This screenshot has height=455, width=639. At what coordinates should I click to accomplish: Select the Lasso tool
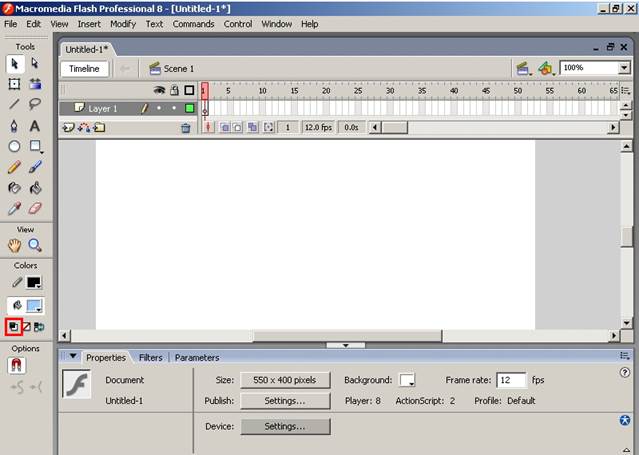[x=35, y=104]
